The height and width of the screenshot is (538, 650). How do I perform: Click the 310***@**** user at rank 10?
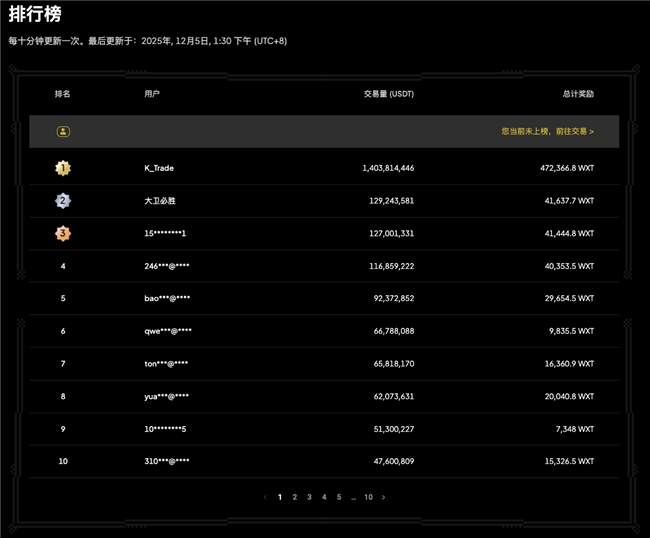pyautogui.click(x=167, y=461)
